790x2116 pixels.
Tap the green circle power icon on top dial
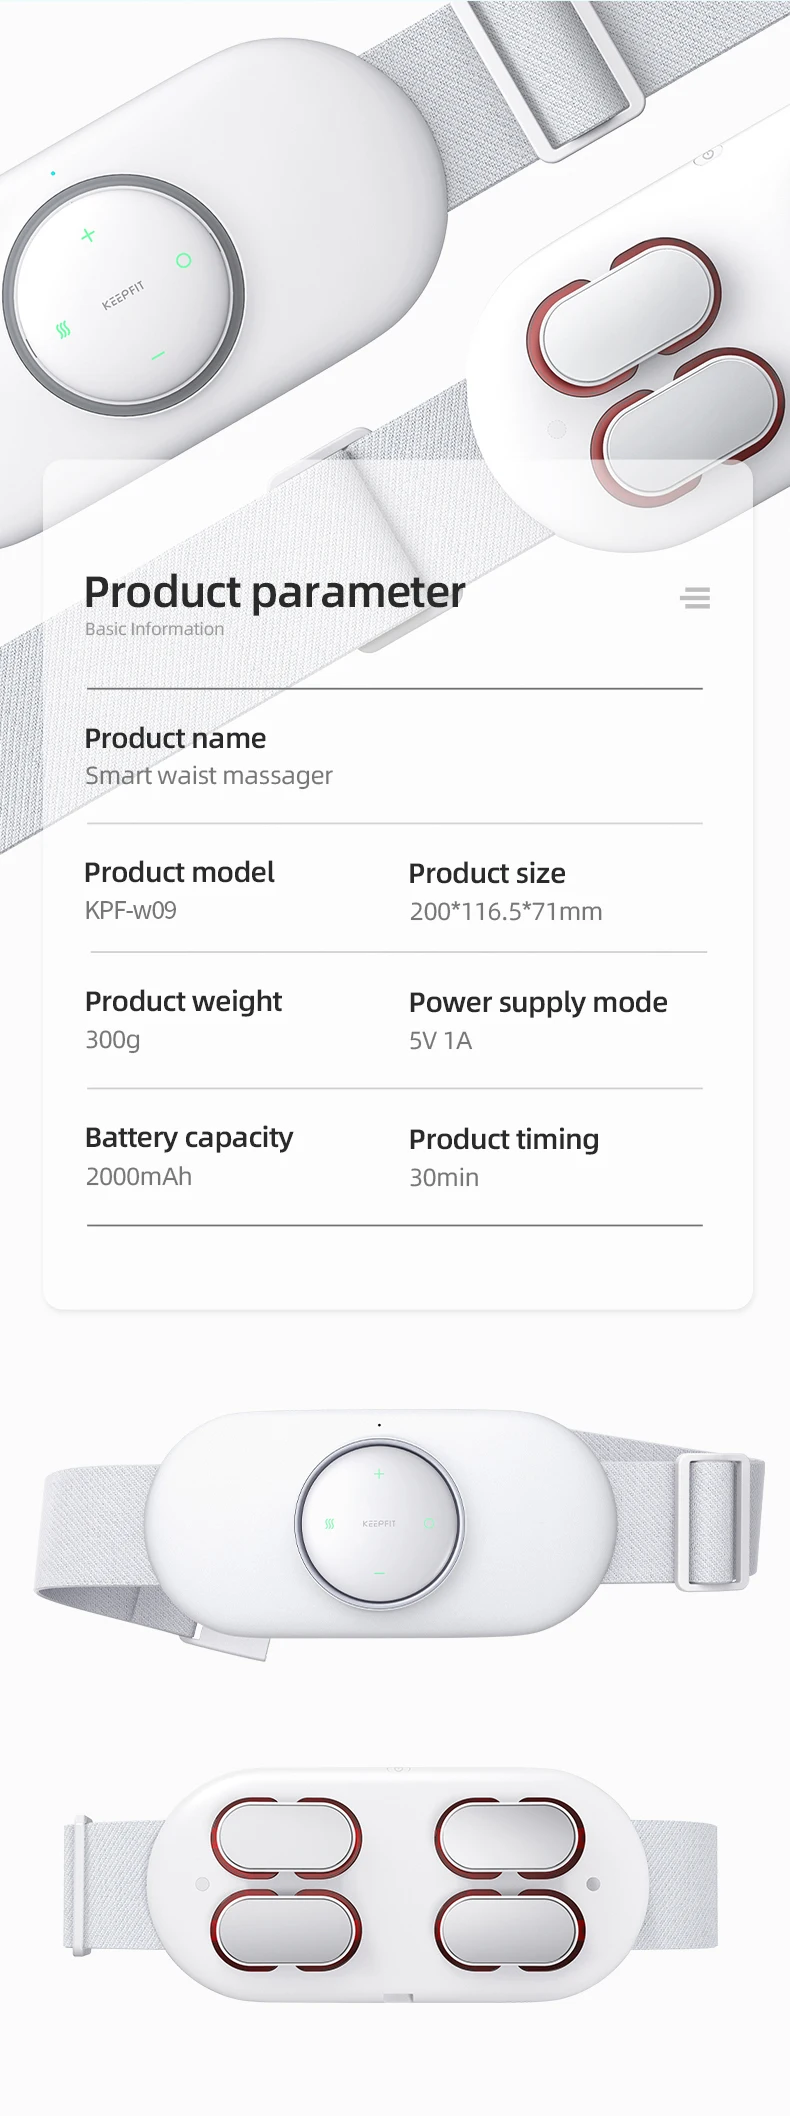click(183, 260)
